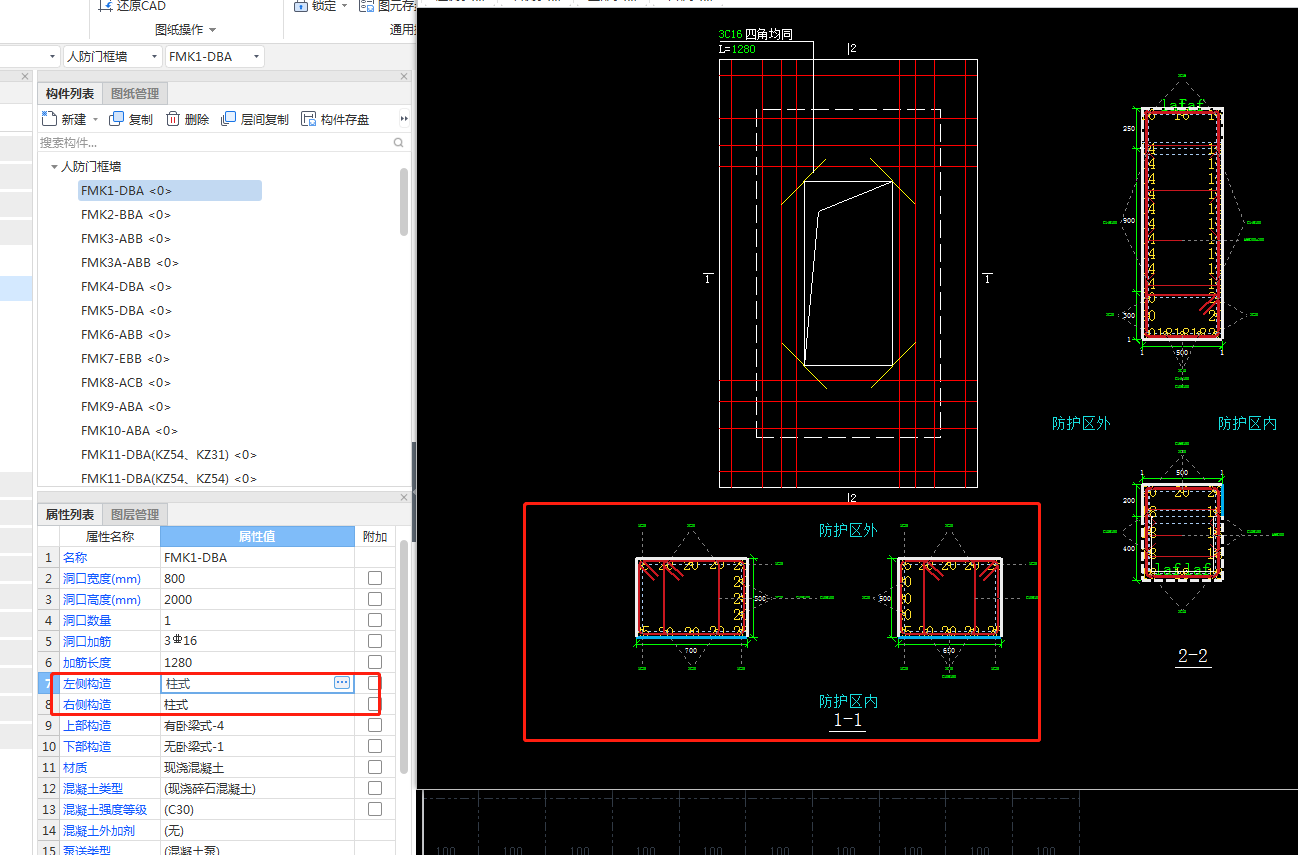Click the 附加 column header

[375, 537]
